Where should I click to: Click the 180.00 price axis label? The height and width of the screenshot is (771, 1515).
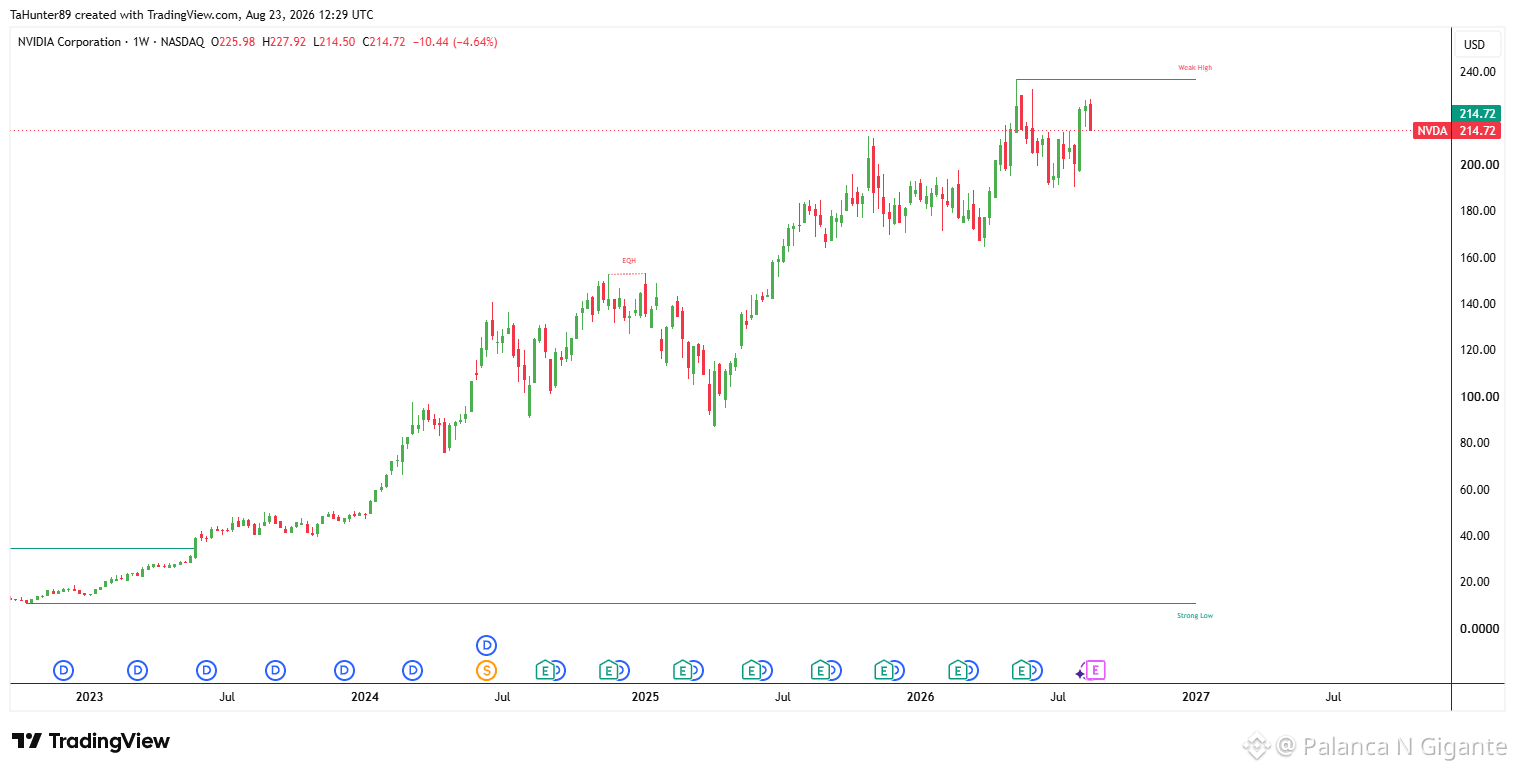1477,211
